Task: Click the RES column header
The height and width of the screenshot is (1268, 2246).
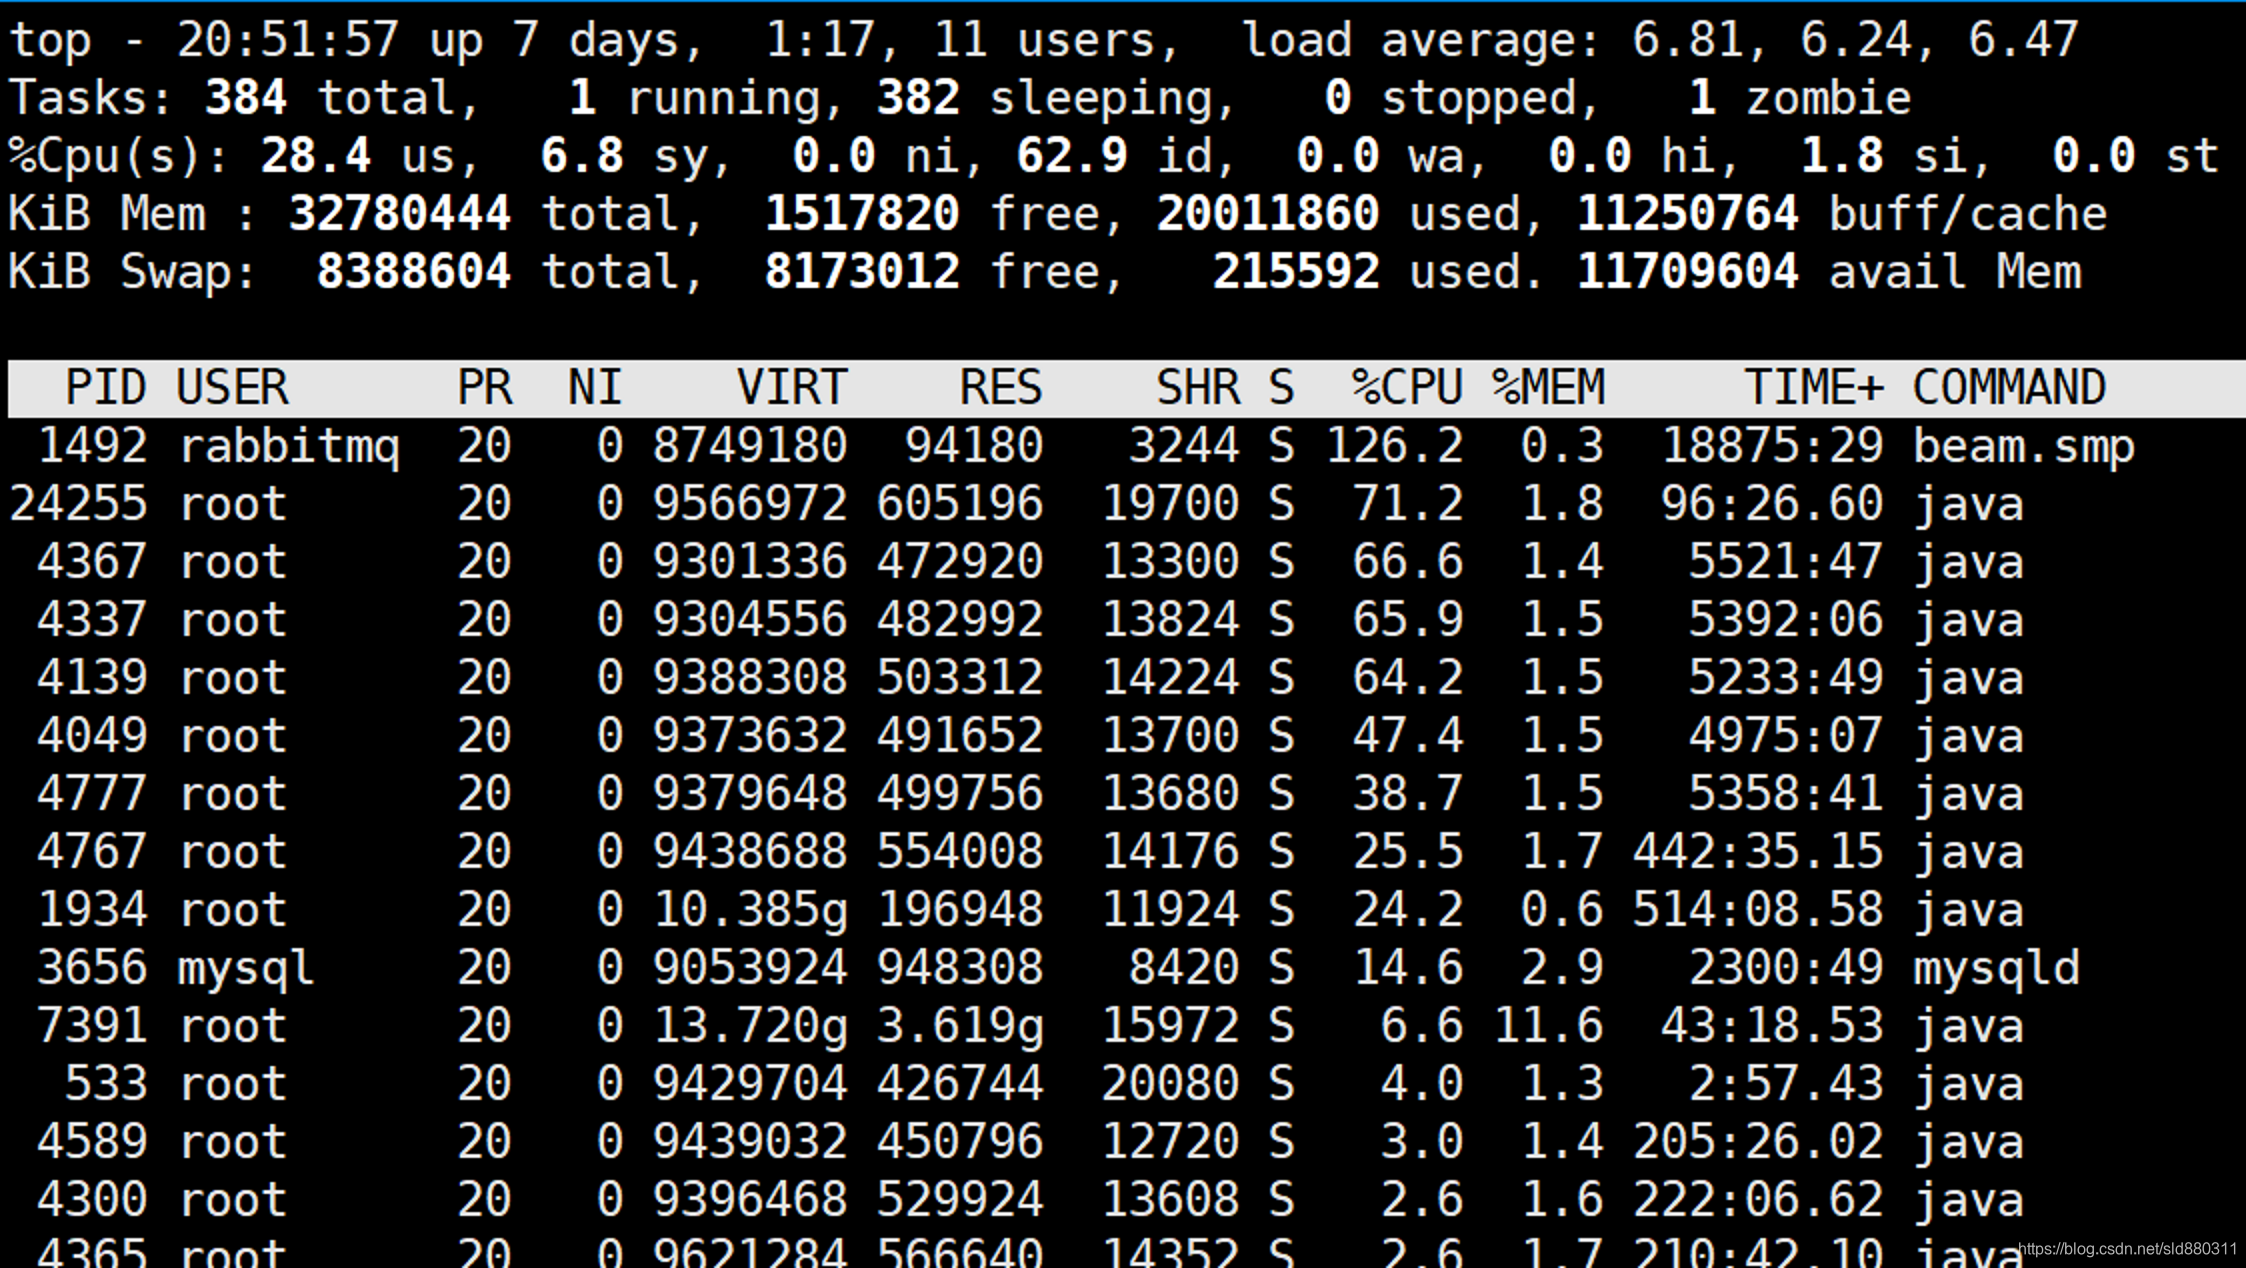Action: pyautogui.click(x=1001, y=388)
